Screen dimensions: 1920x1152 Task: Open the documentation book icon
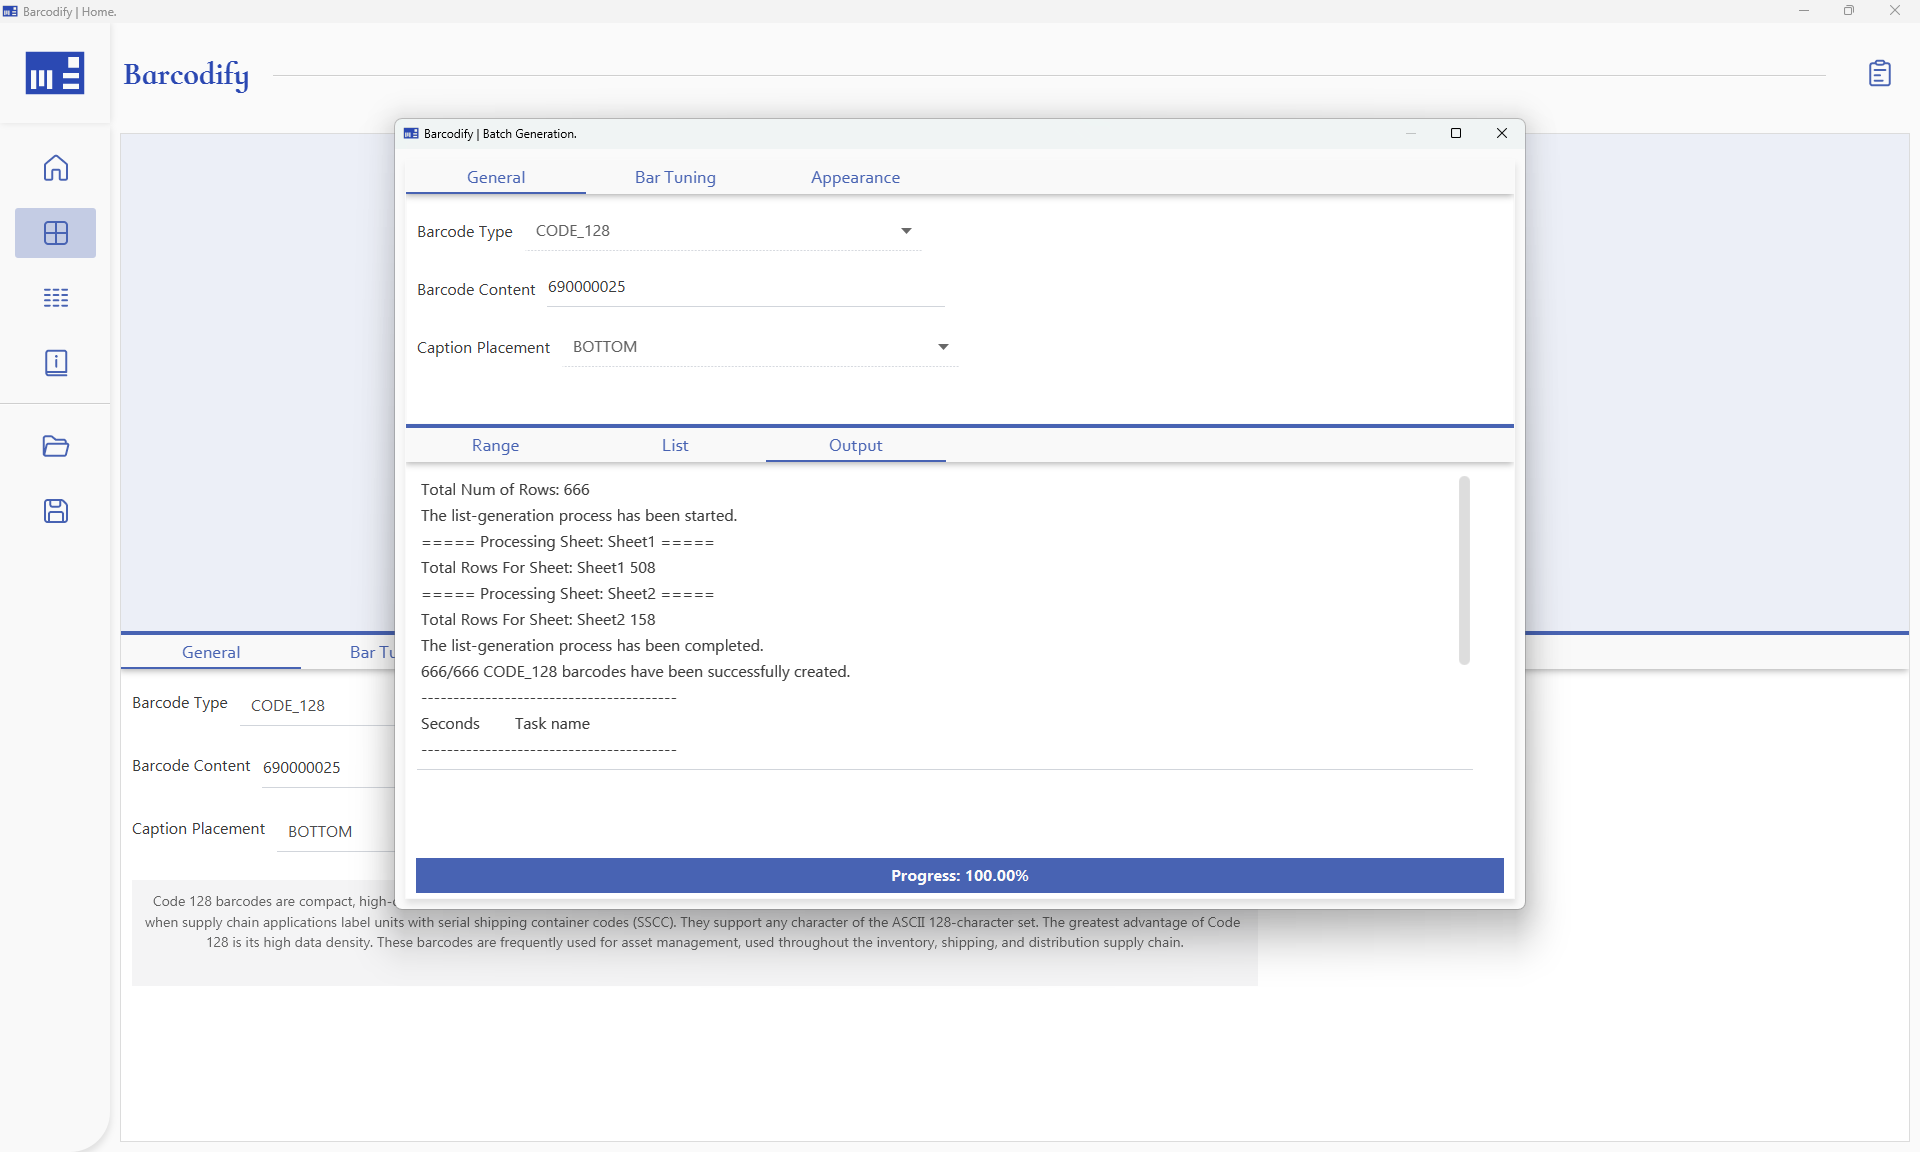click(x=55, y=362)
